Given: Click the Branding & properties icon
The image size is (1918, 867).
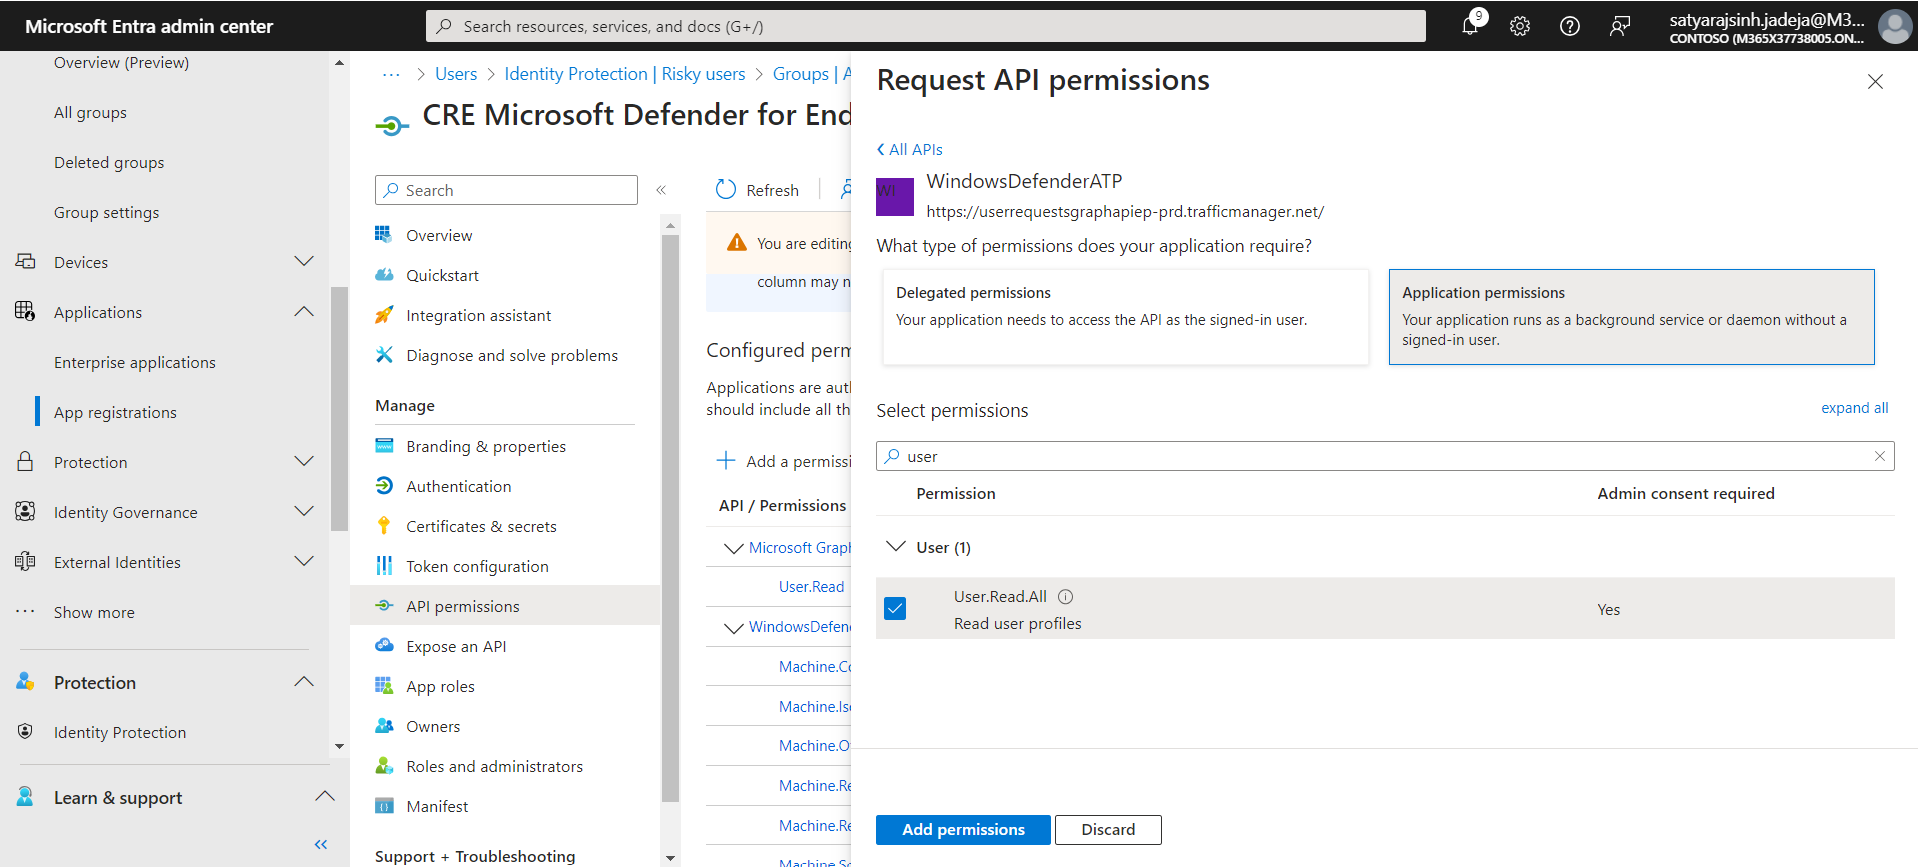Looking at the screenshot, I should [384, 445].
